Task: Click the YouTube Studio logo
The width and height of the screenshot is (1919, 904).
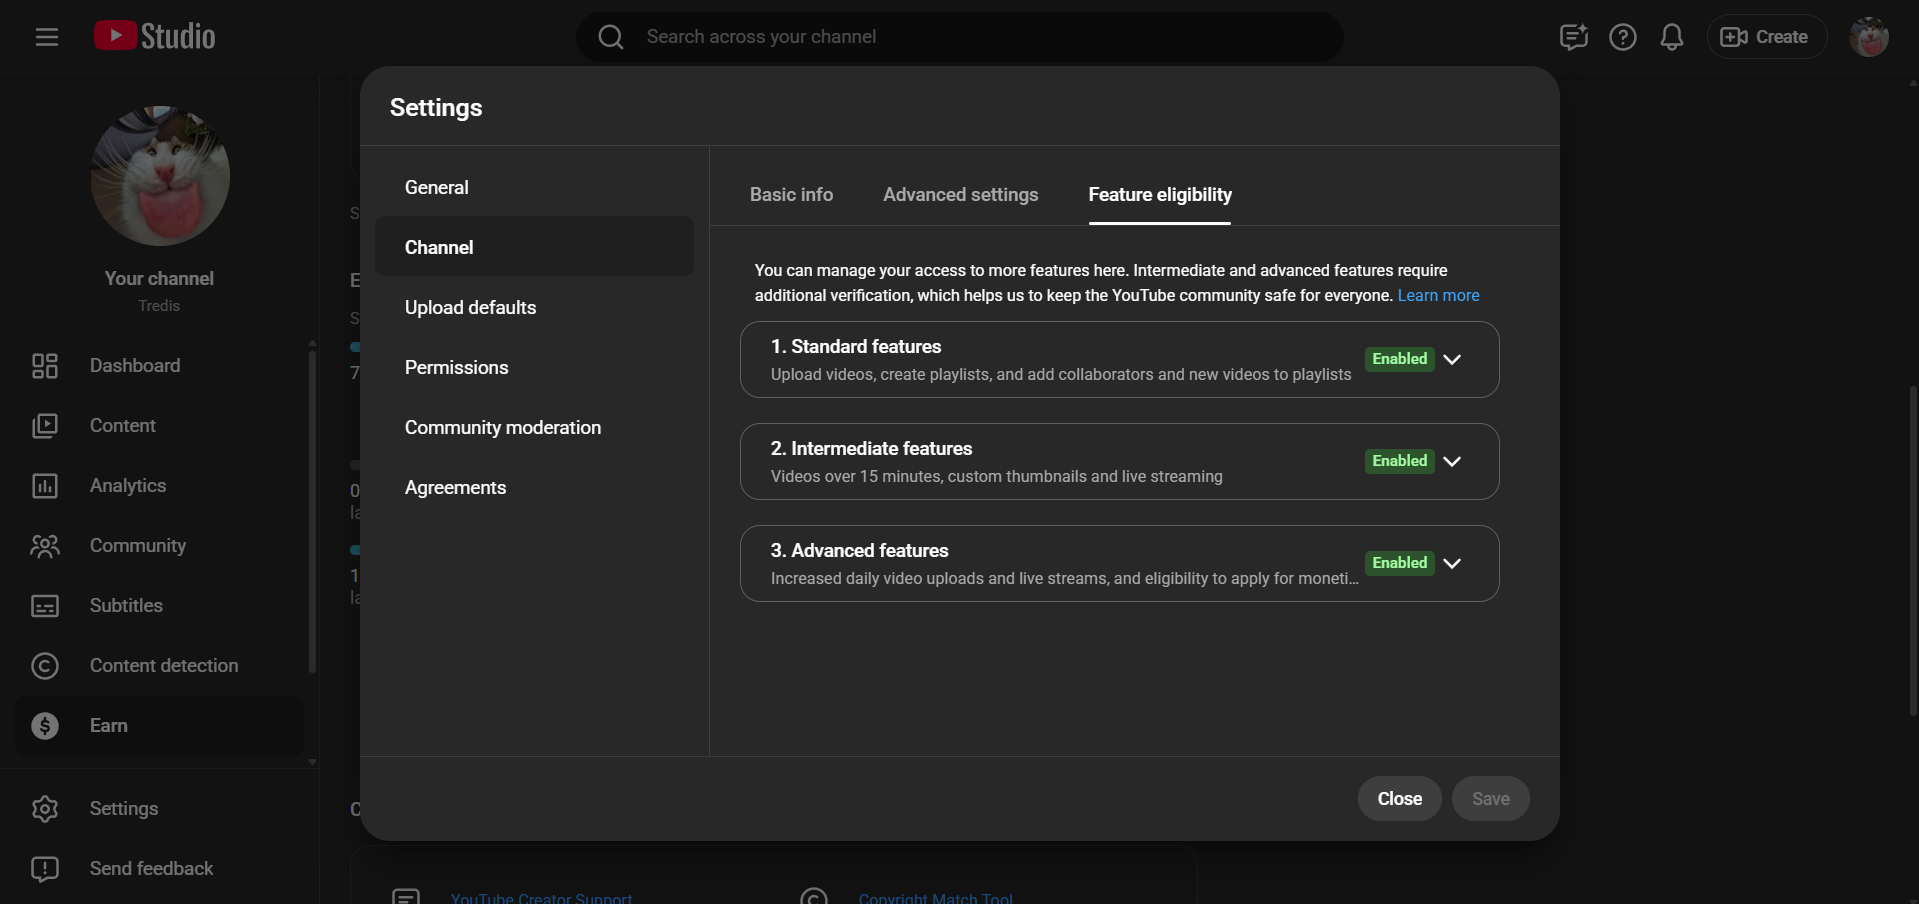Action: [155, 37]
